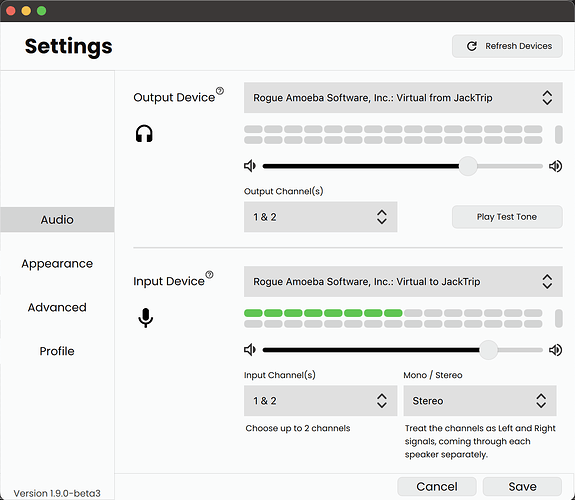Click the Output Device help question mark icon
This screenshot has width=575, height=500.
point(220,91)
